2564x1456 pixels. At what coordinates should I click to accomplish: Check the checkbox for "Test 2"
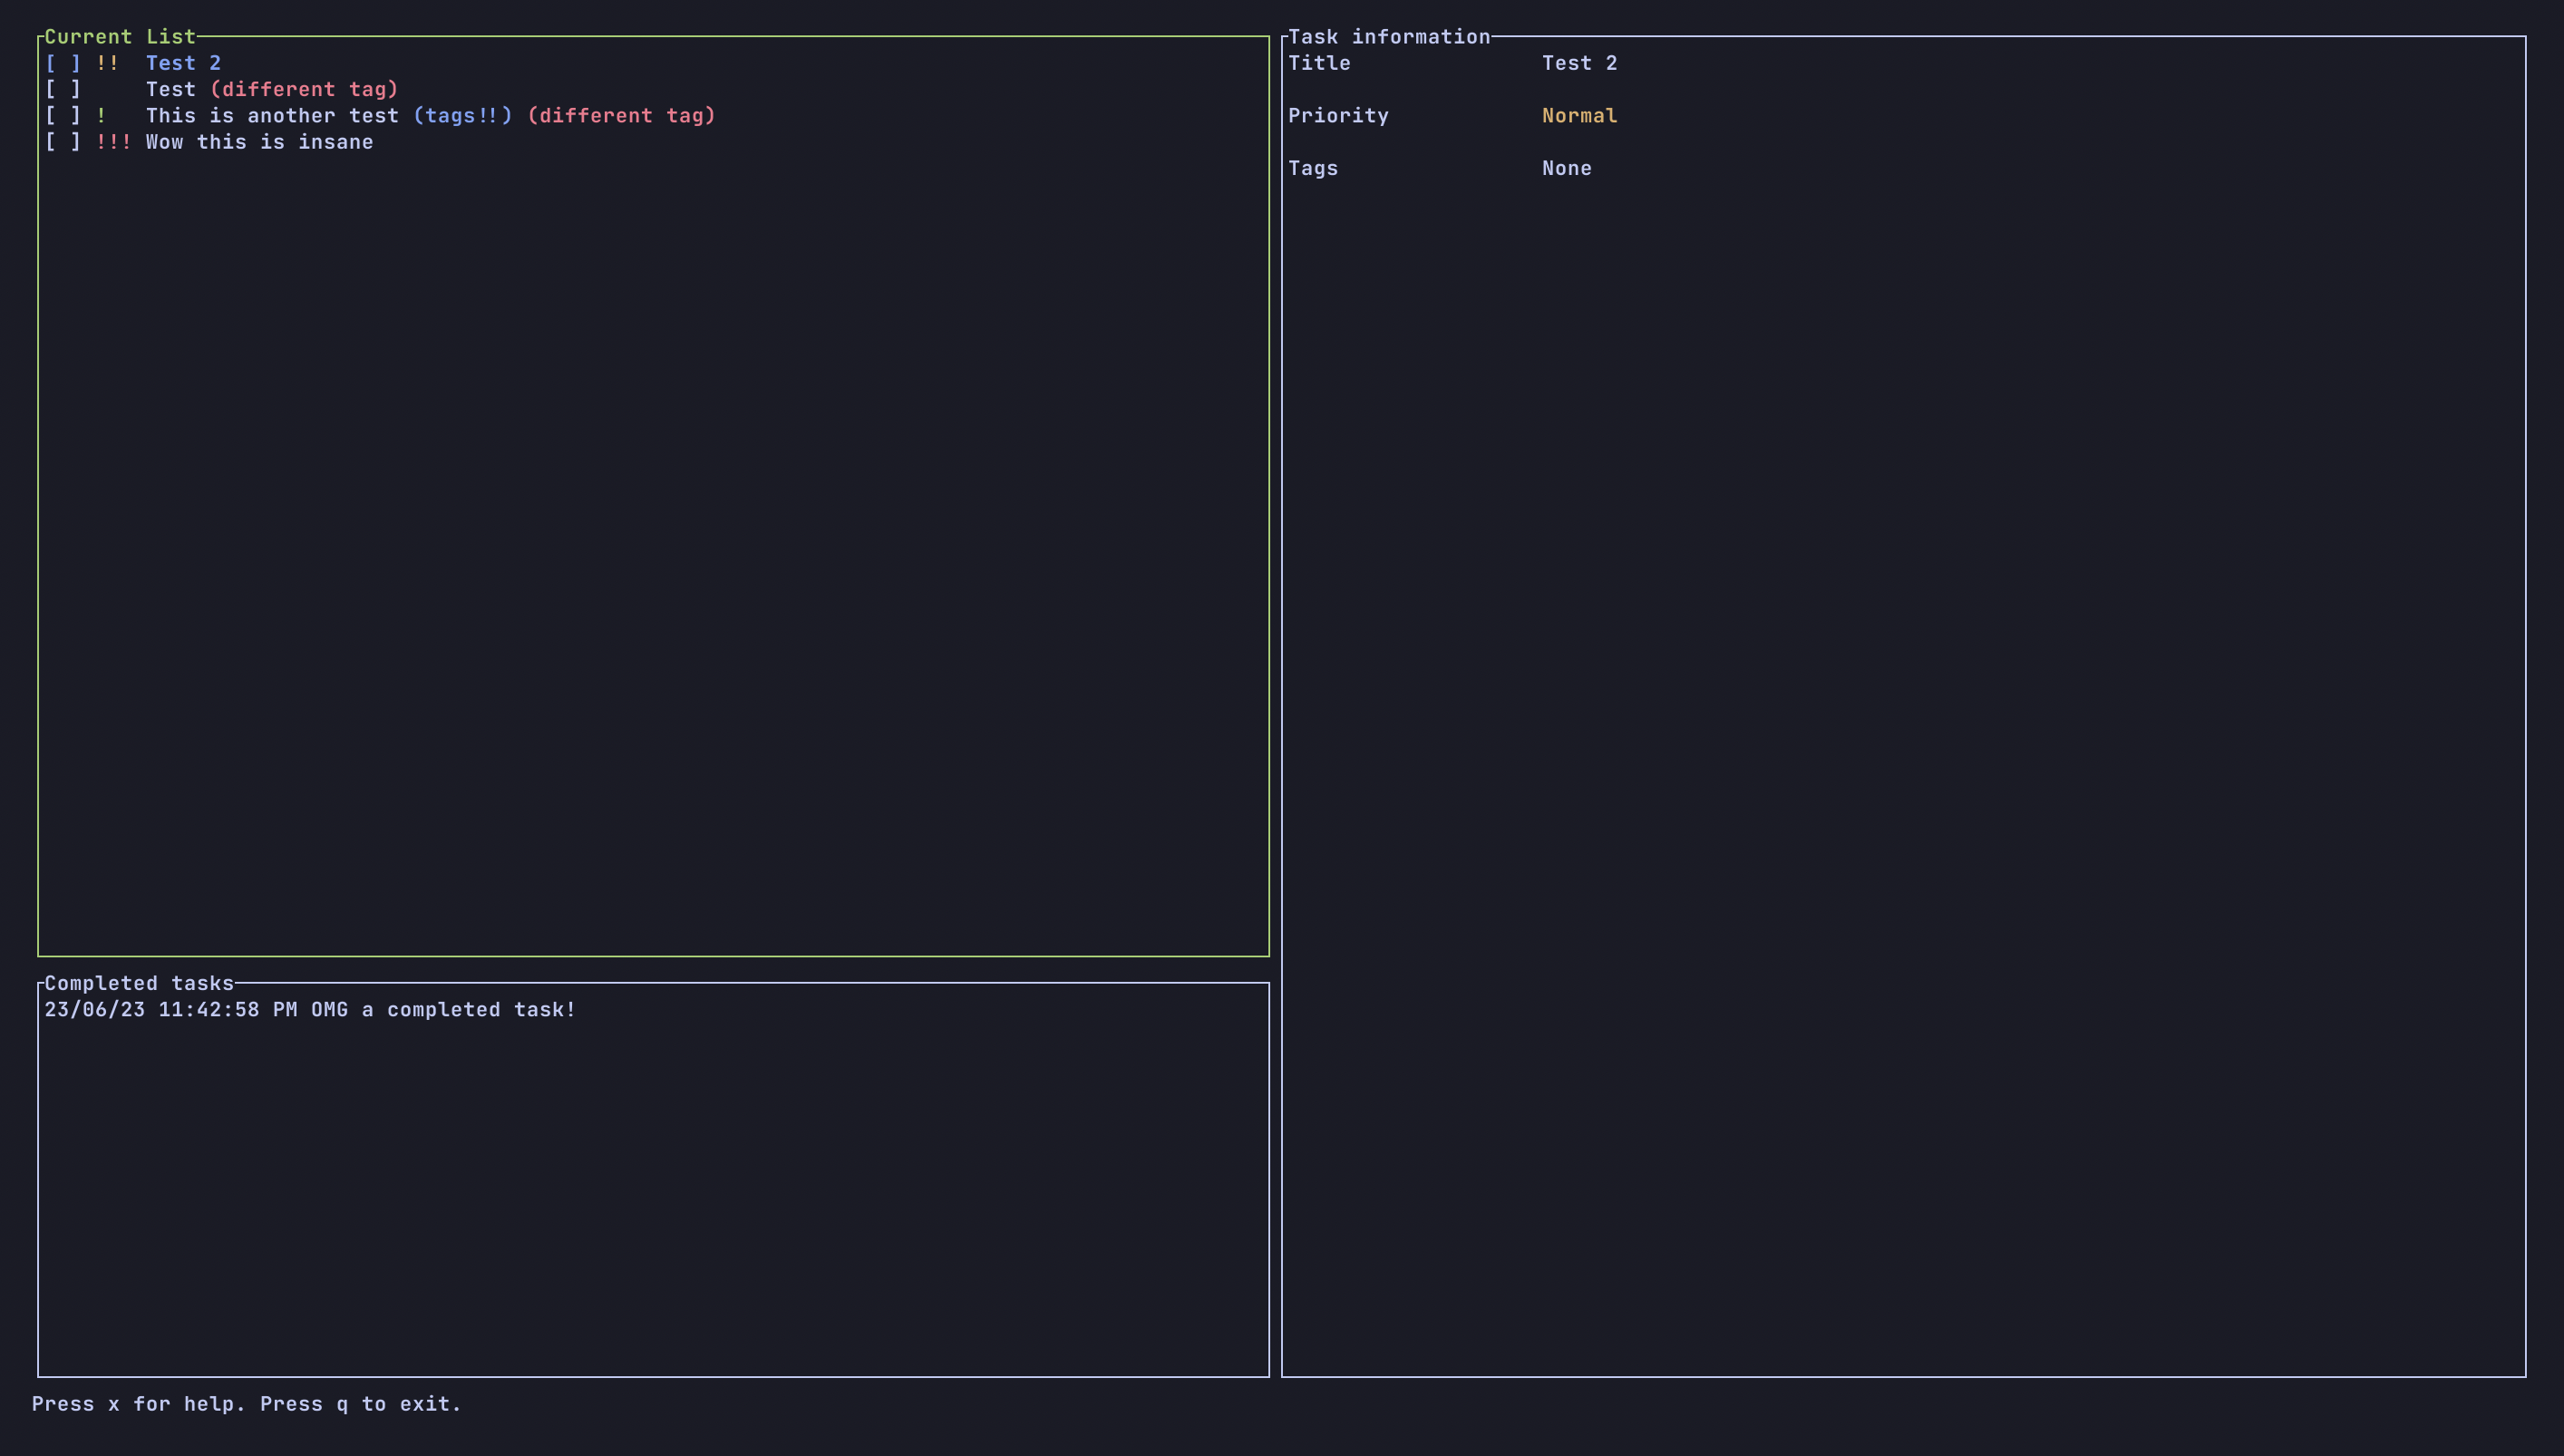(63, 62)
